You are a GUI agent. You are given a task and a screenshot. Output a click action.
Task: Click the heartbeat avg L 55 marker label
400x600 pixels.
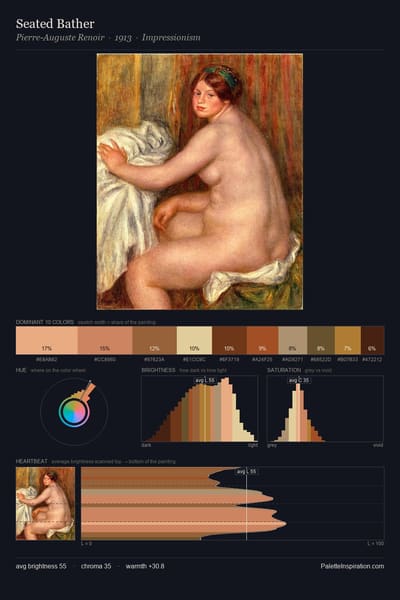tap(247, 471)
